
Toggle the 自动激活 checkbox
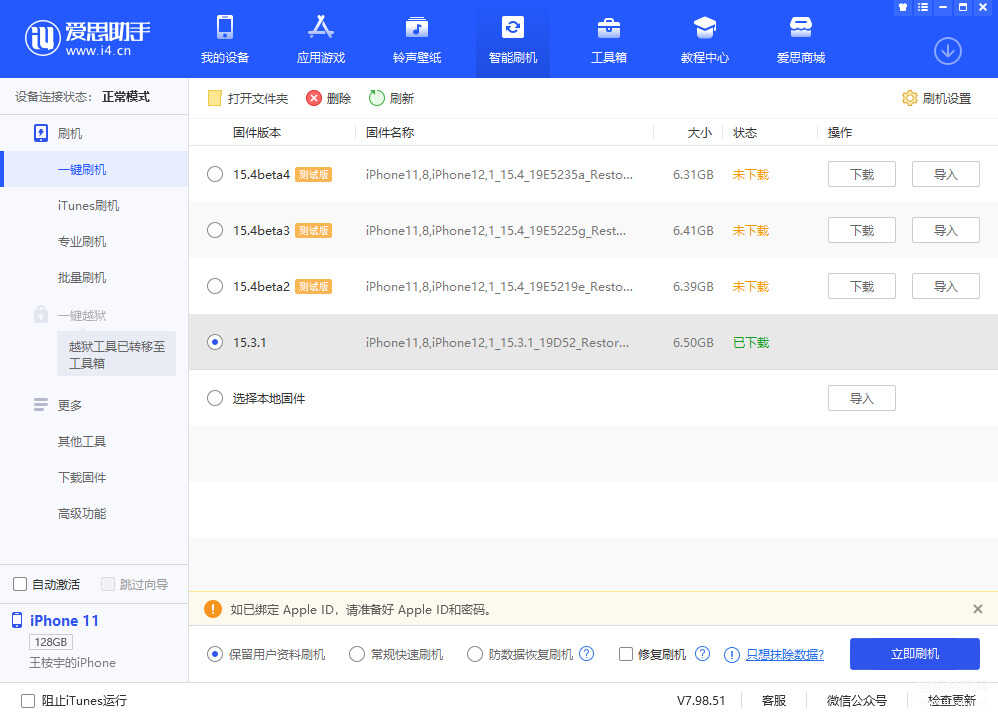click(20, 584)
